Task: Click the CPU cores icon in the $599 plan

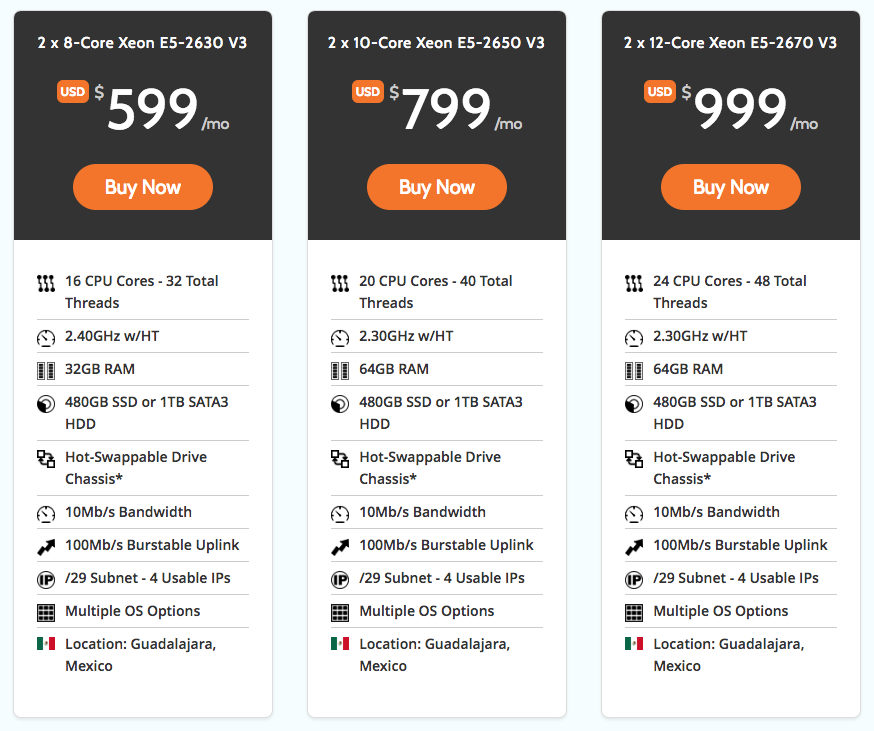Action: [46, 283]
